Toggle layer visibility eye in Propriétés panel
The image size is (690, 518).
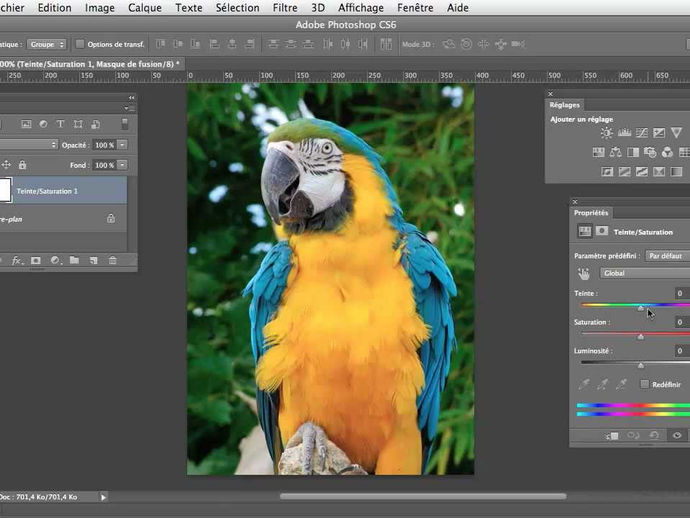pos(678,435)
